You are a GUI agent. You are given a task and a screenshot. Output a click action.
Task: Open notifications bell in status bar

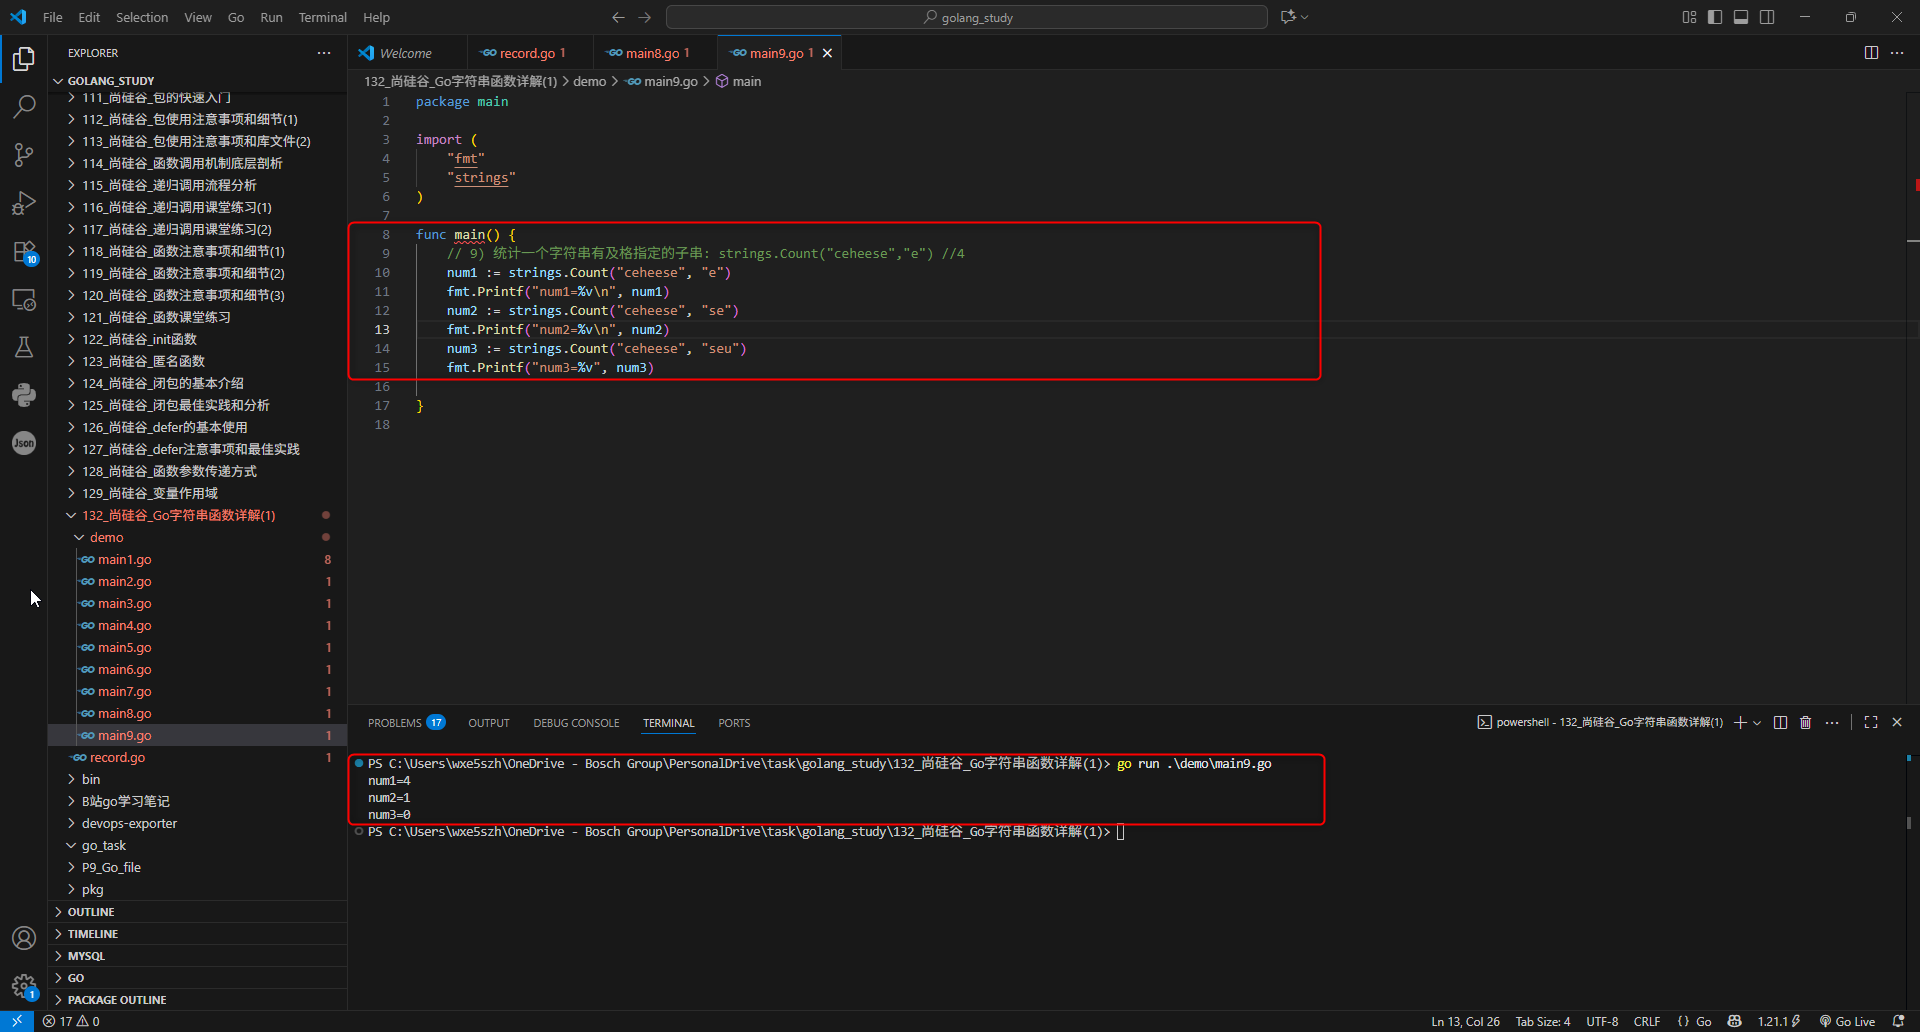[x=1899, y=1021]
